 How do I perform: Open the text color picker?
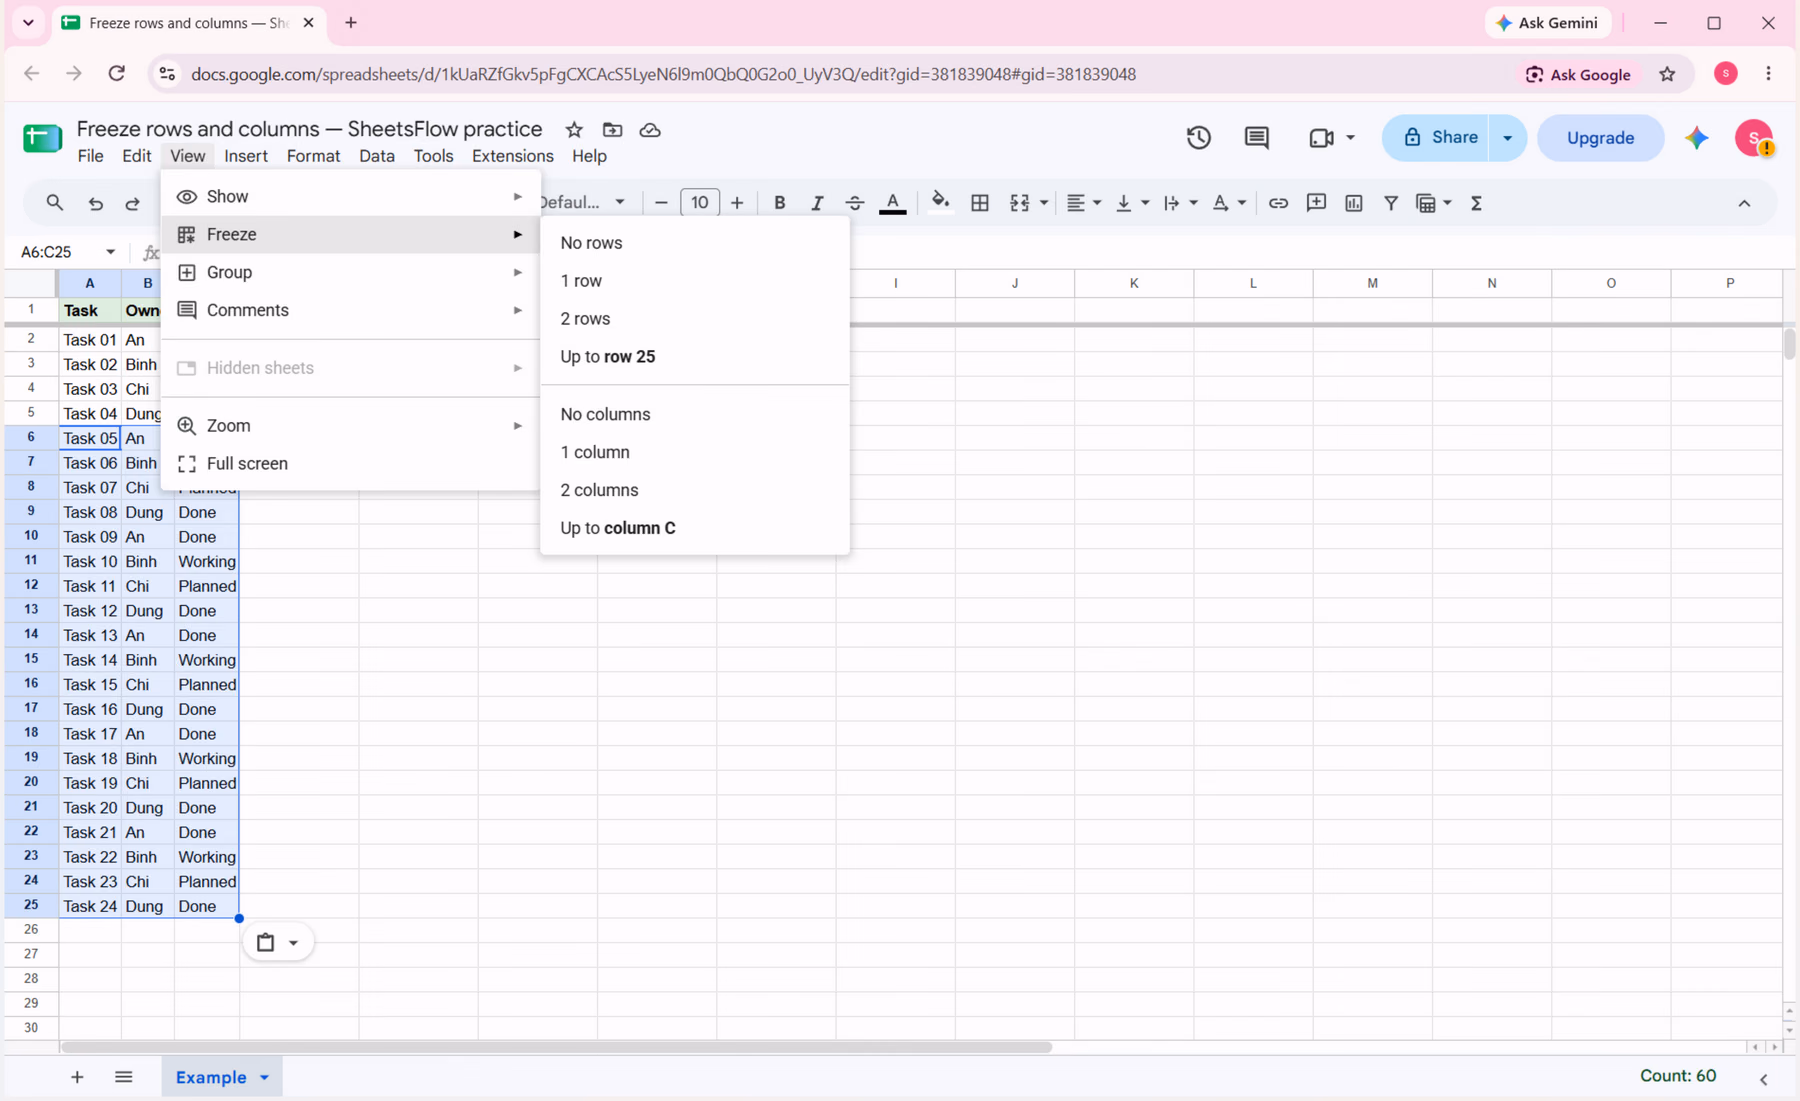[x=892, y=203]
